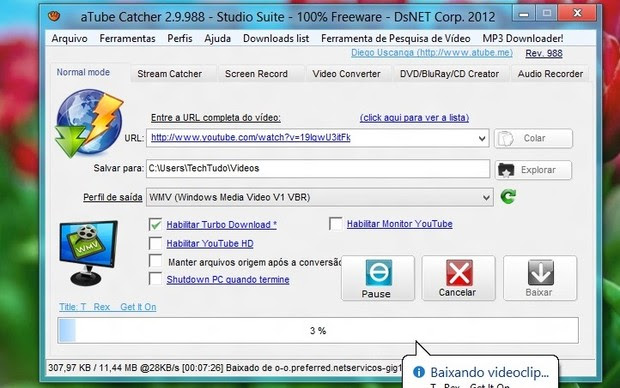Viewport: 620px width, 388px height.
Task: Click the Baixar download button
Action: [540, 278]
